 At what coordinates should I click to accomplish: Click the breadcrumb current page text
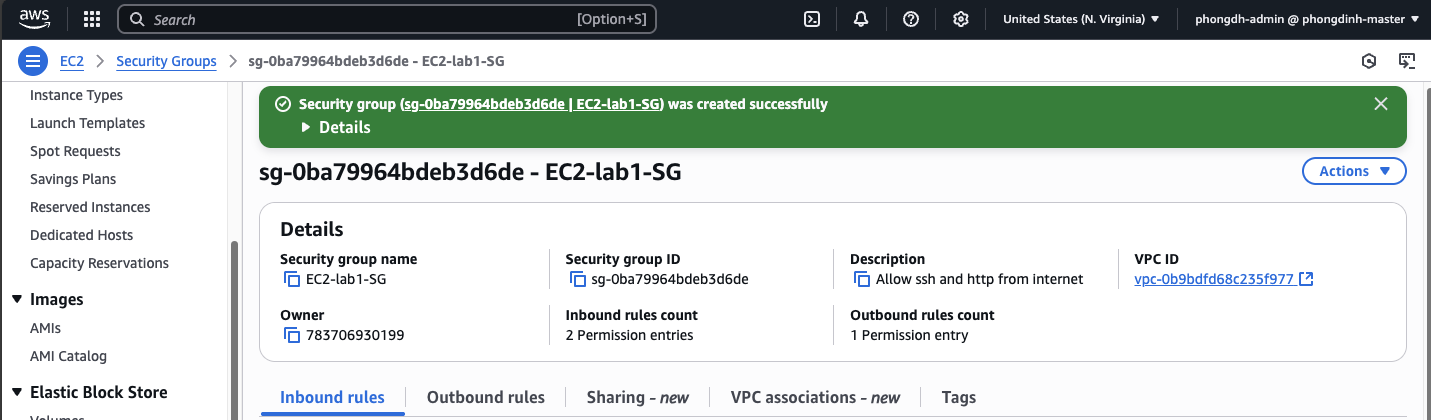[x=376, y=61]
